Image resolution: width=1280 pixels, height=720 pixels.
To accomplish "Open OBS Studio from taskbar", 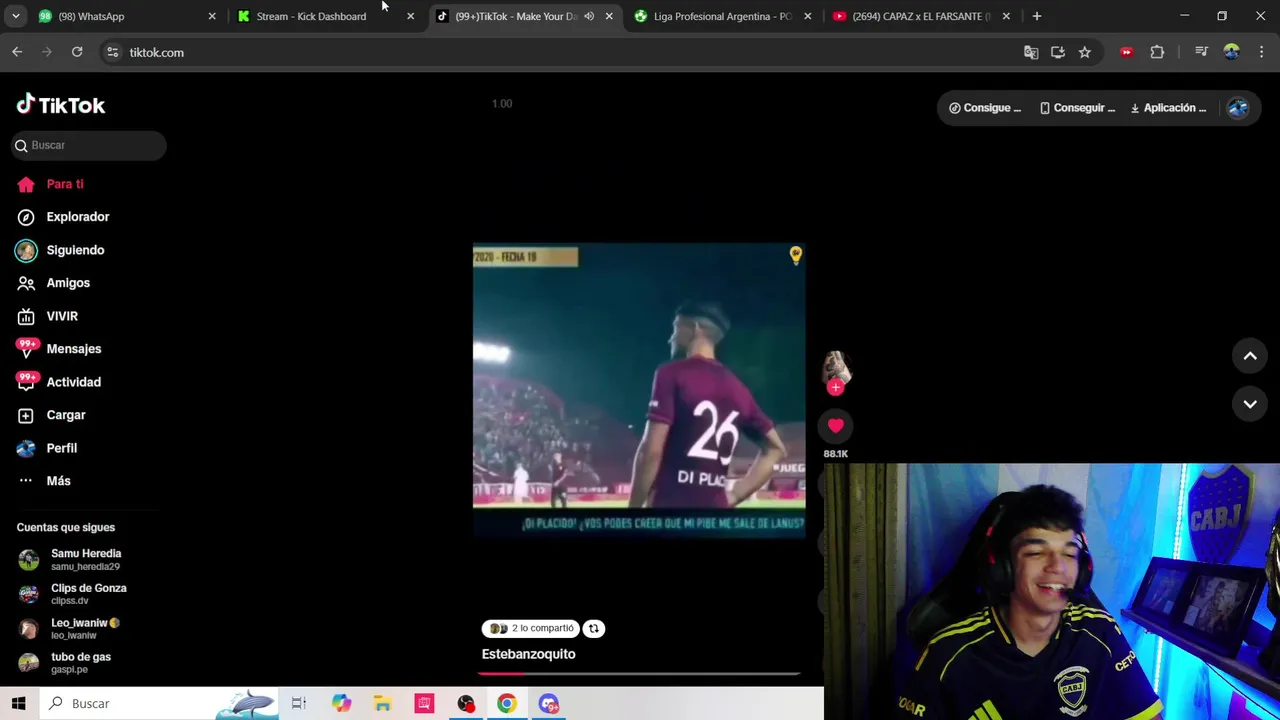I will 466,704.
